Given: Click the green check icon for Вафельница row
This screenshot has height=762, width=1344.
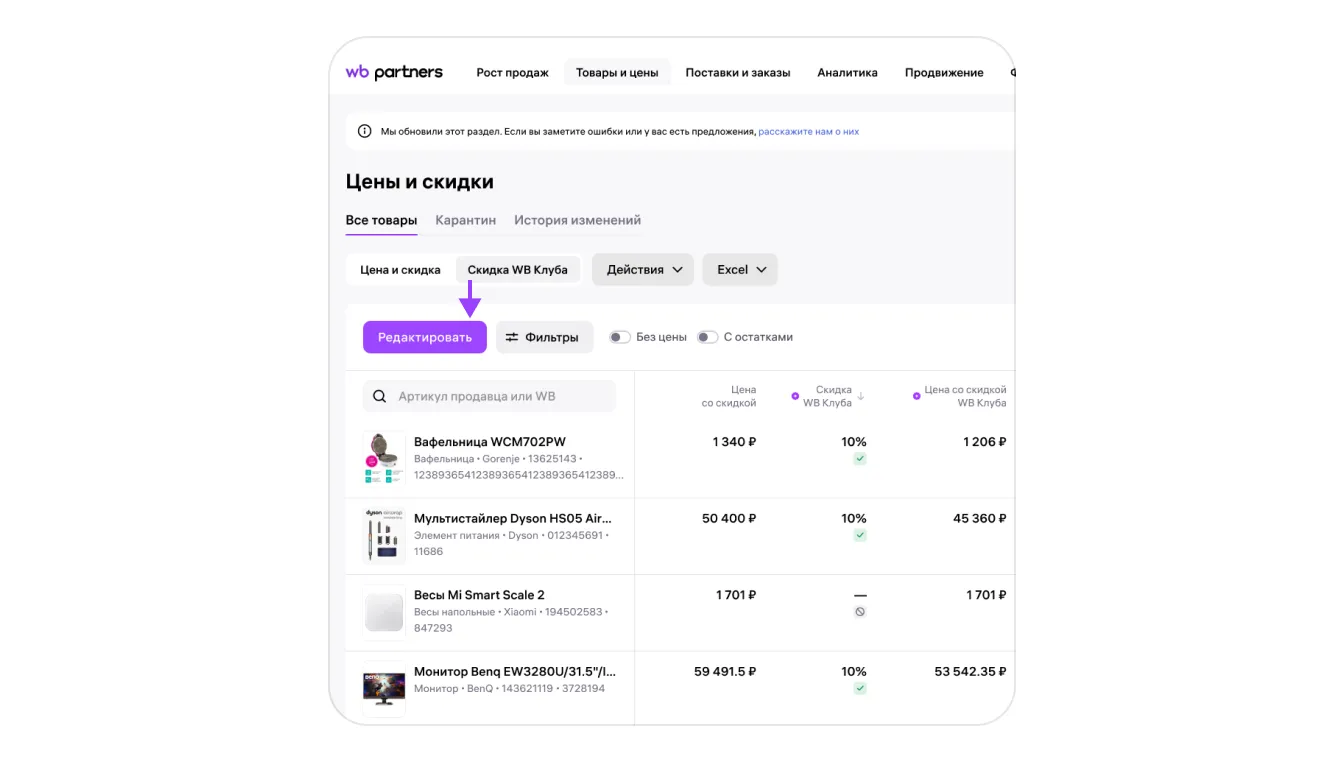Looking at the screenshot, I should 860,459.
